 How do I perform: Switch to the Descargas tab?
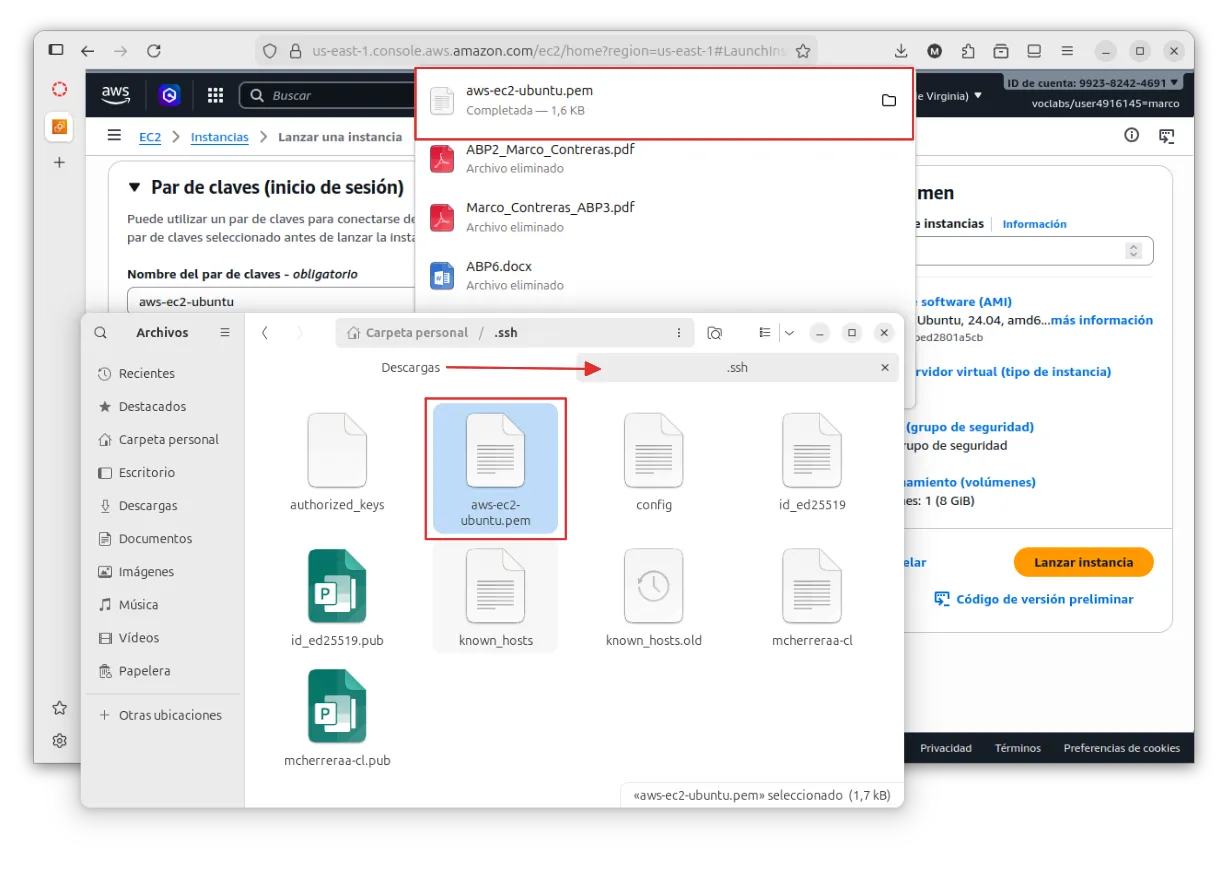tap(411, 368)
